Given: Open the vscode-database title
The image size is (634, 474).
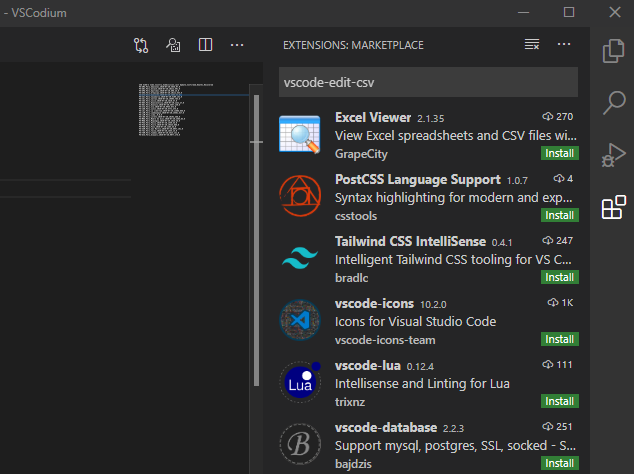Looking at the screenshot, I should pos(386,427).
